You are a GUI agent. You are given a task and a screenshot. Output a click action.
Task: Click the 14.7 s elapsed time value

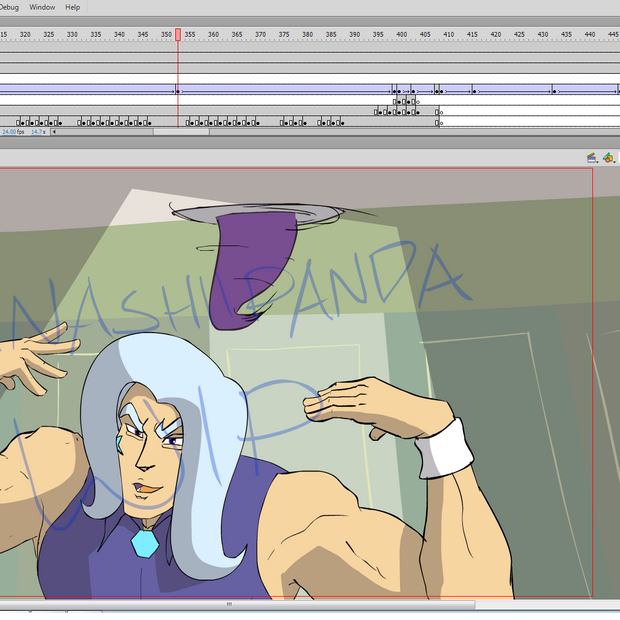38,132
